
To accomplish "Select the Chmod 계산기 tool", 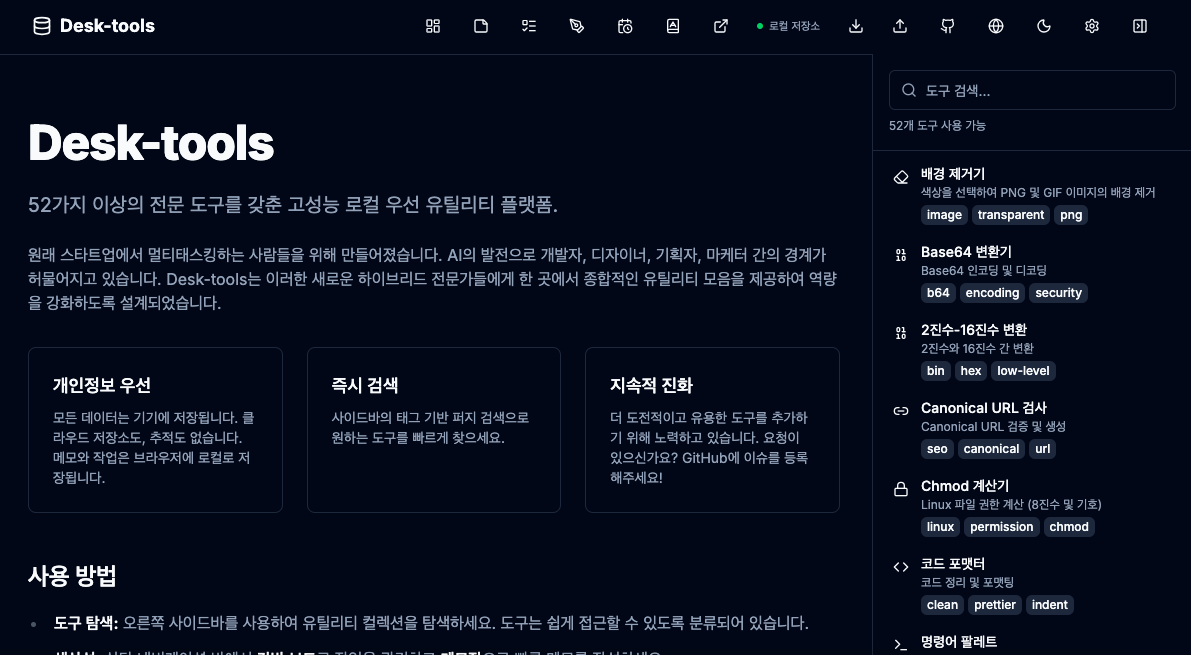I will pyautogui.click(x=964, y=486).
